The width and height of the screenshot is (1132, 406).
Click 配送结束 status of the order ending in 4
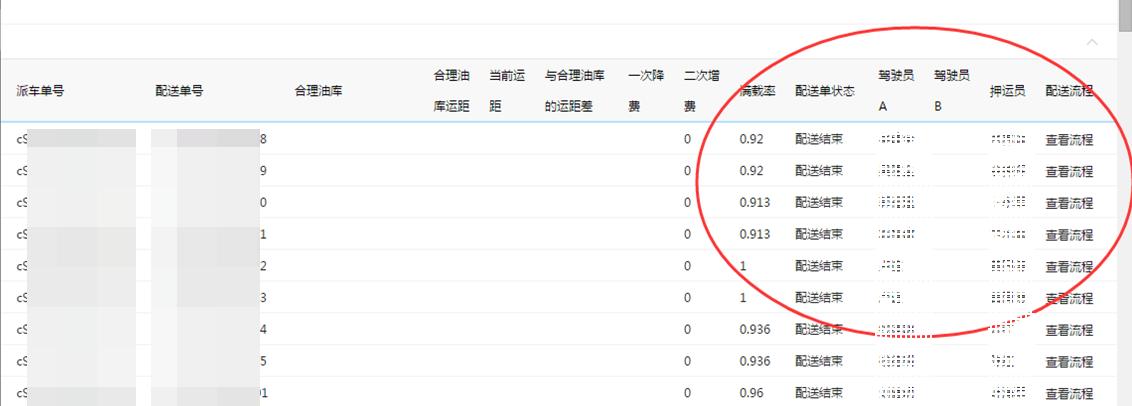coord(819,329)
